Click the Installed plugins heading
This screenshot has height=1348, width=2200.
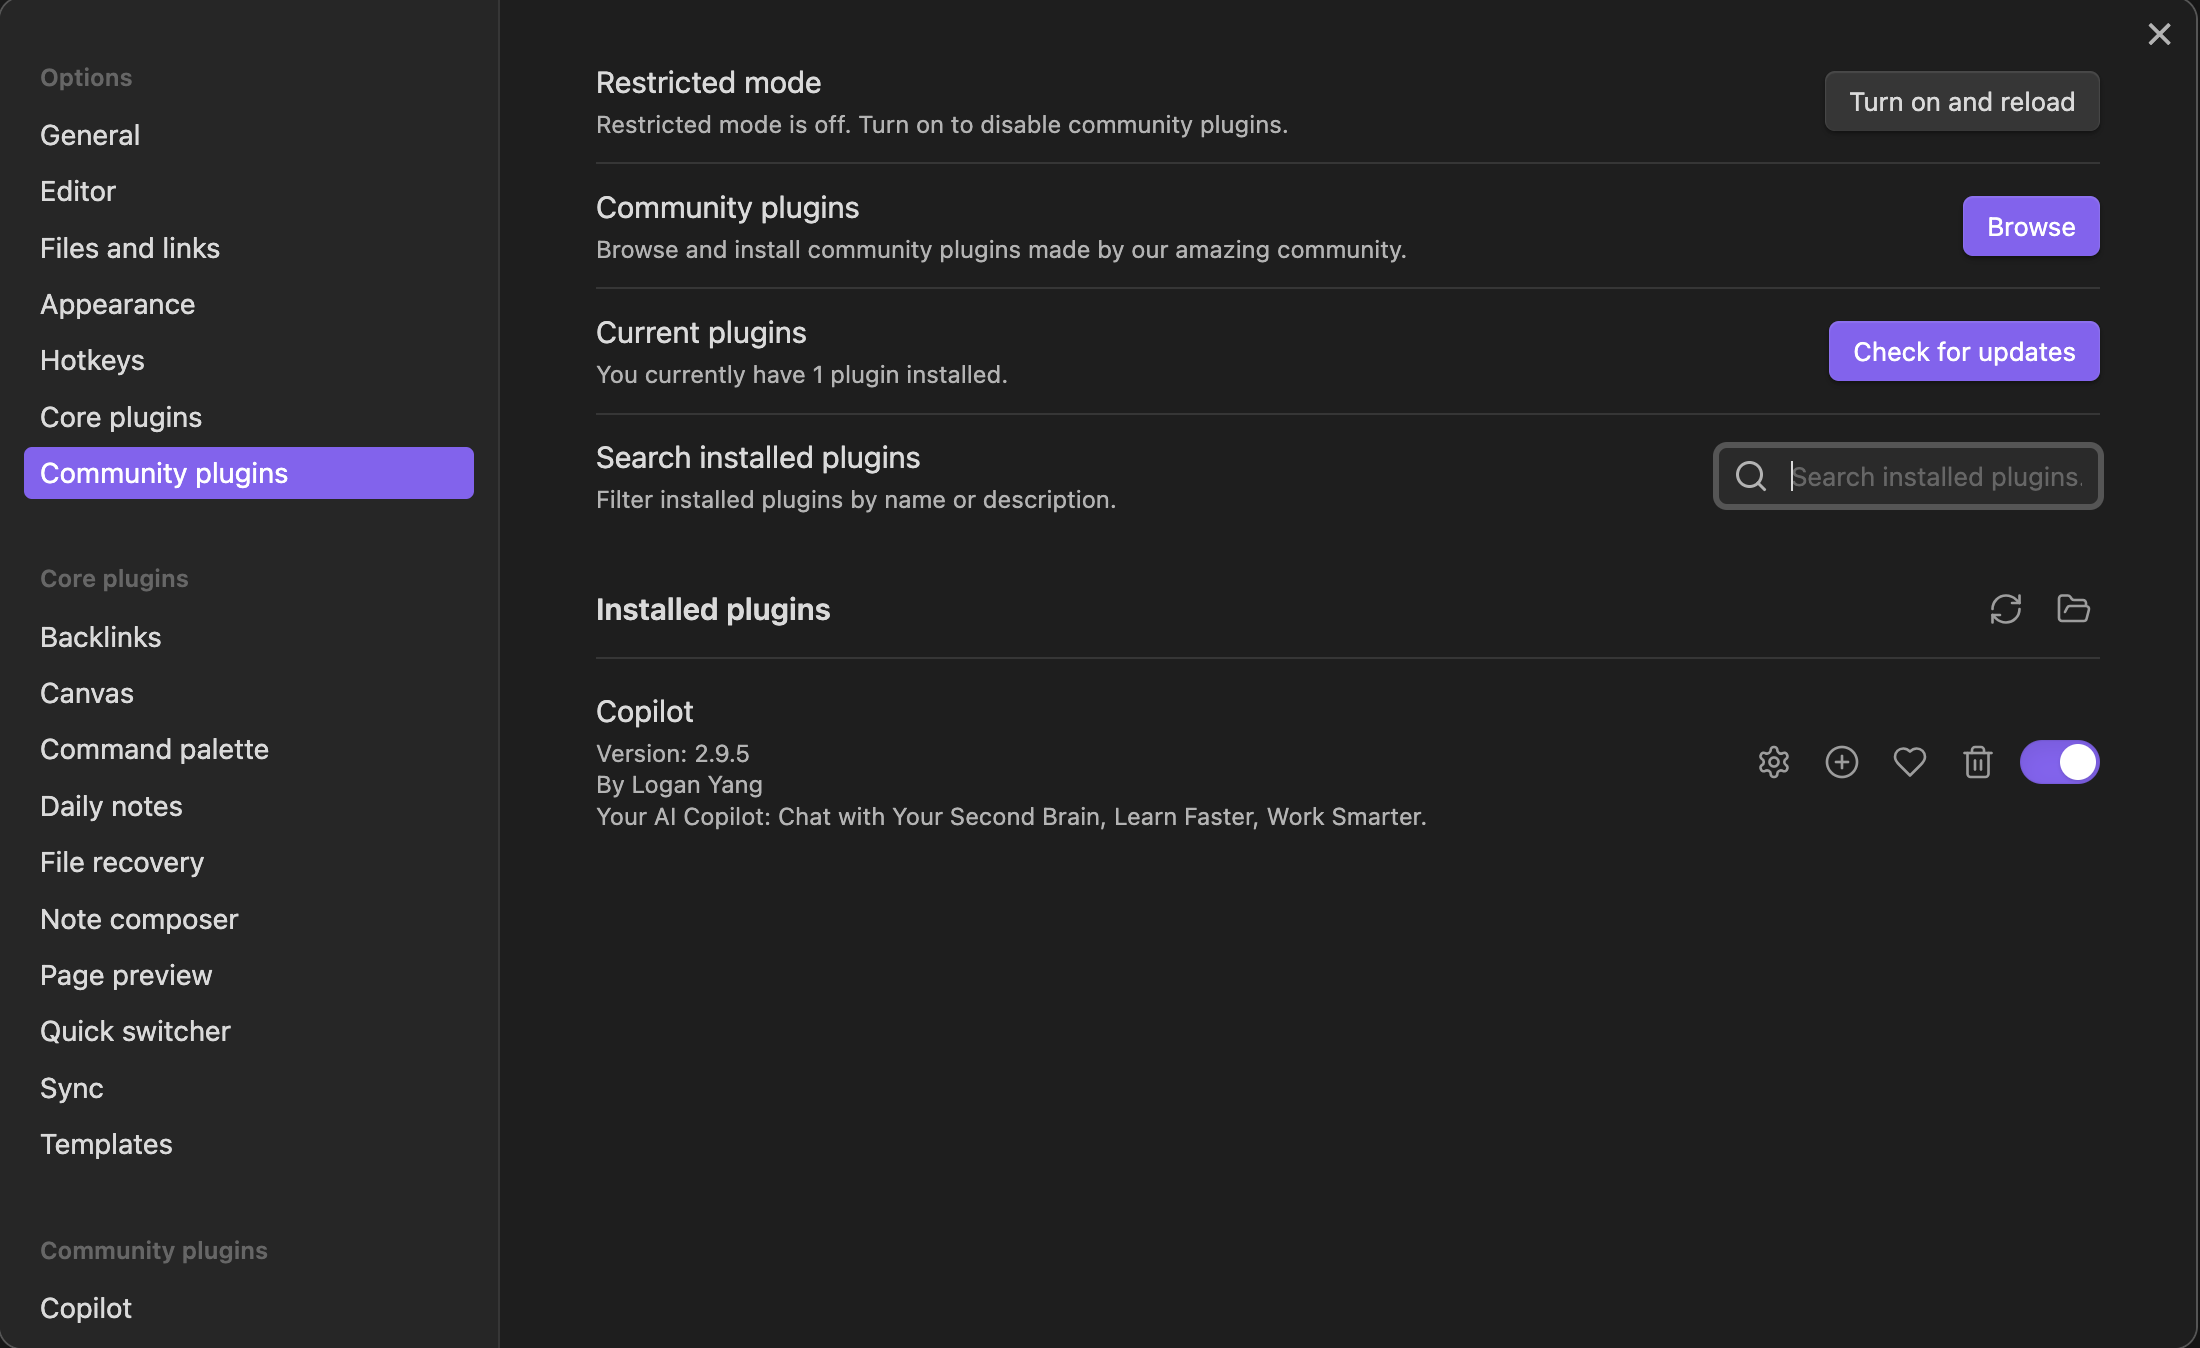pos(713,609)
